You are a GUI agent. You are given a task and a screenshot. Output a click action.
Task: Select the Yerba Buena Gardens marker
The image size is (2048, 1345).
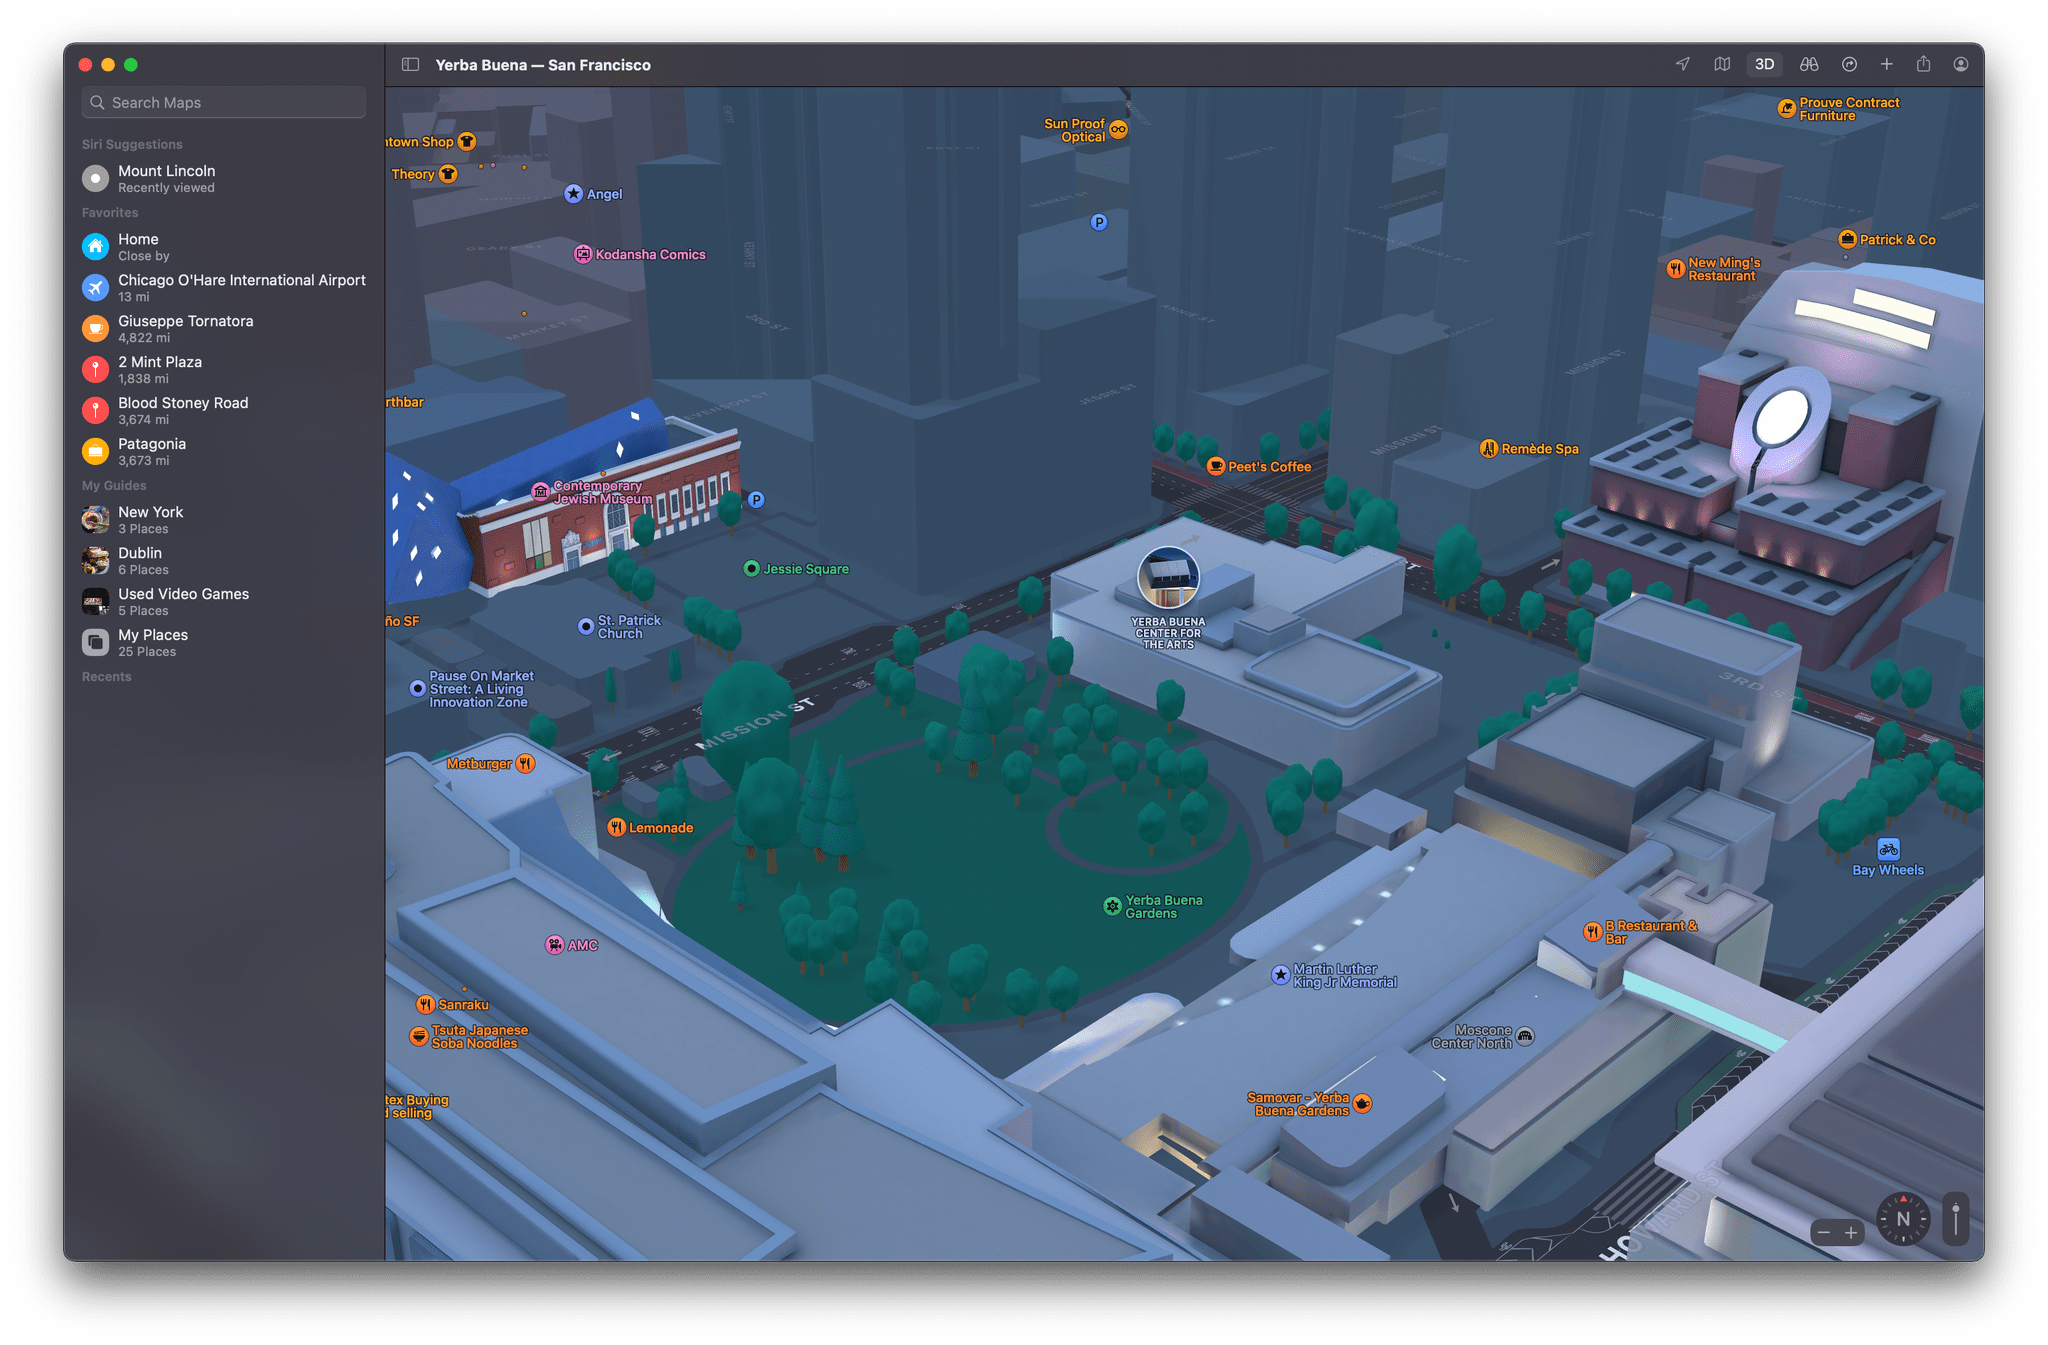pyautogui.click(x=1112, y=906)
